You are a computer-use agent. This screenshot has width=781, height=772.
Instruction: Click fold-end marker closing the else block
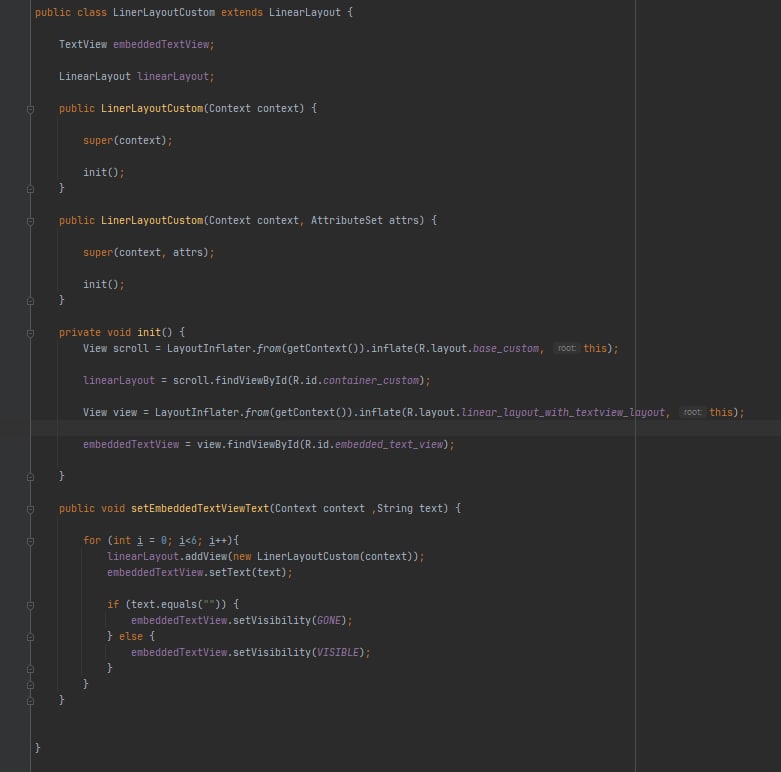click(30, 669)
